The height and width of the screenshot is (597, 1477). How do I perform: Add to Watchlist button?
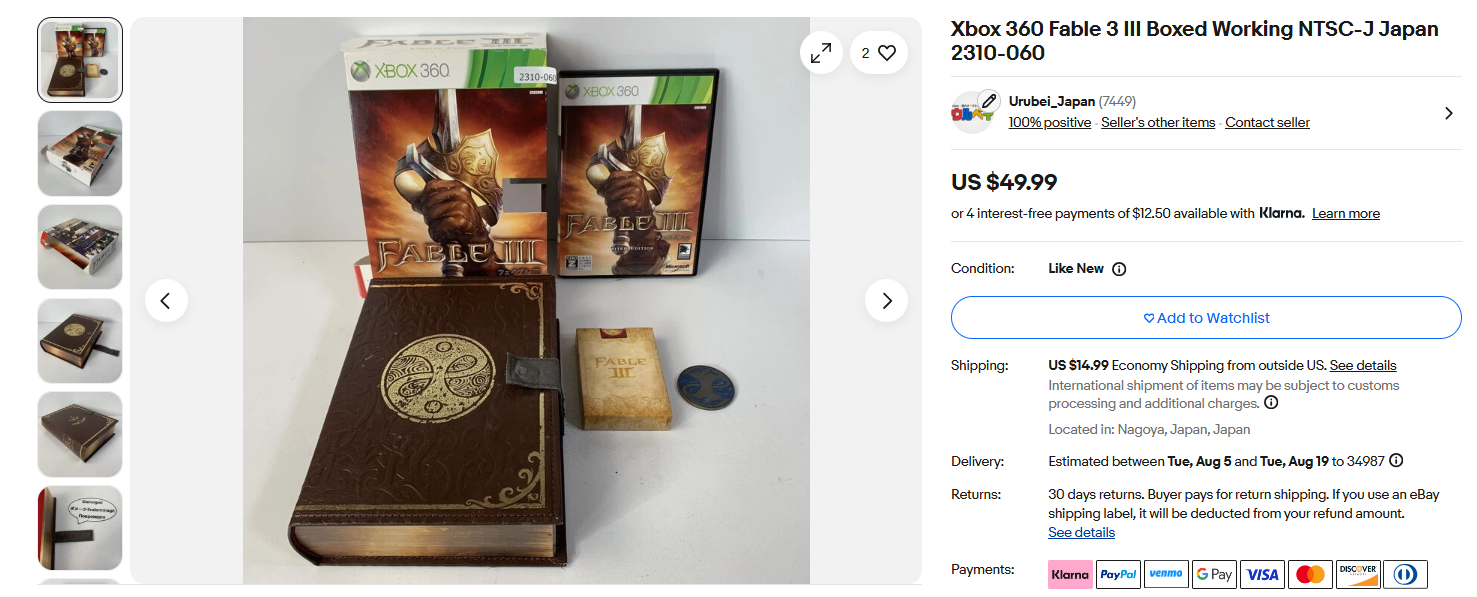coord(1205,318)
